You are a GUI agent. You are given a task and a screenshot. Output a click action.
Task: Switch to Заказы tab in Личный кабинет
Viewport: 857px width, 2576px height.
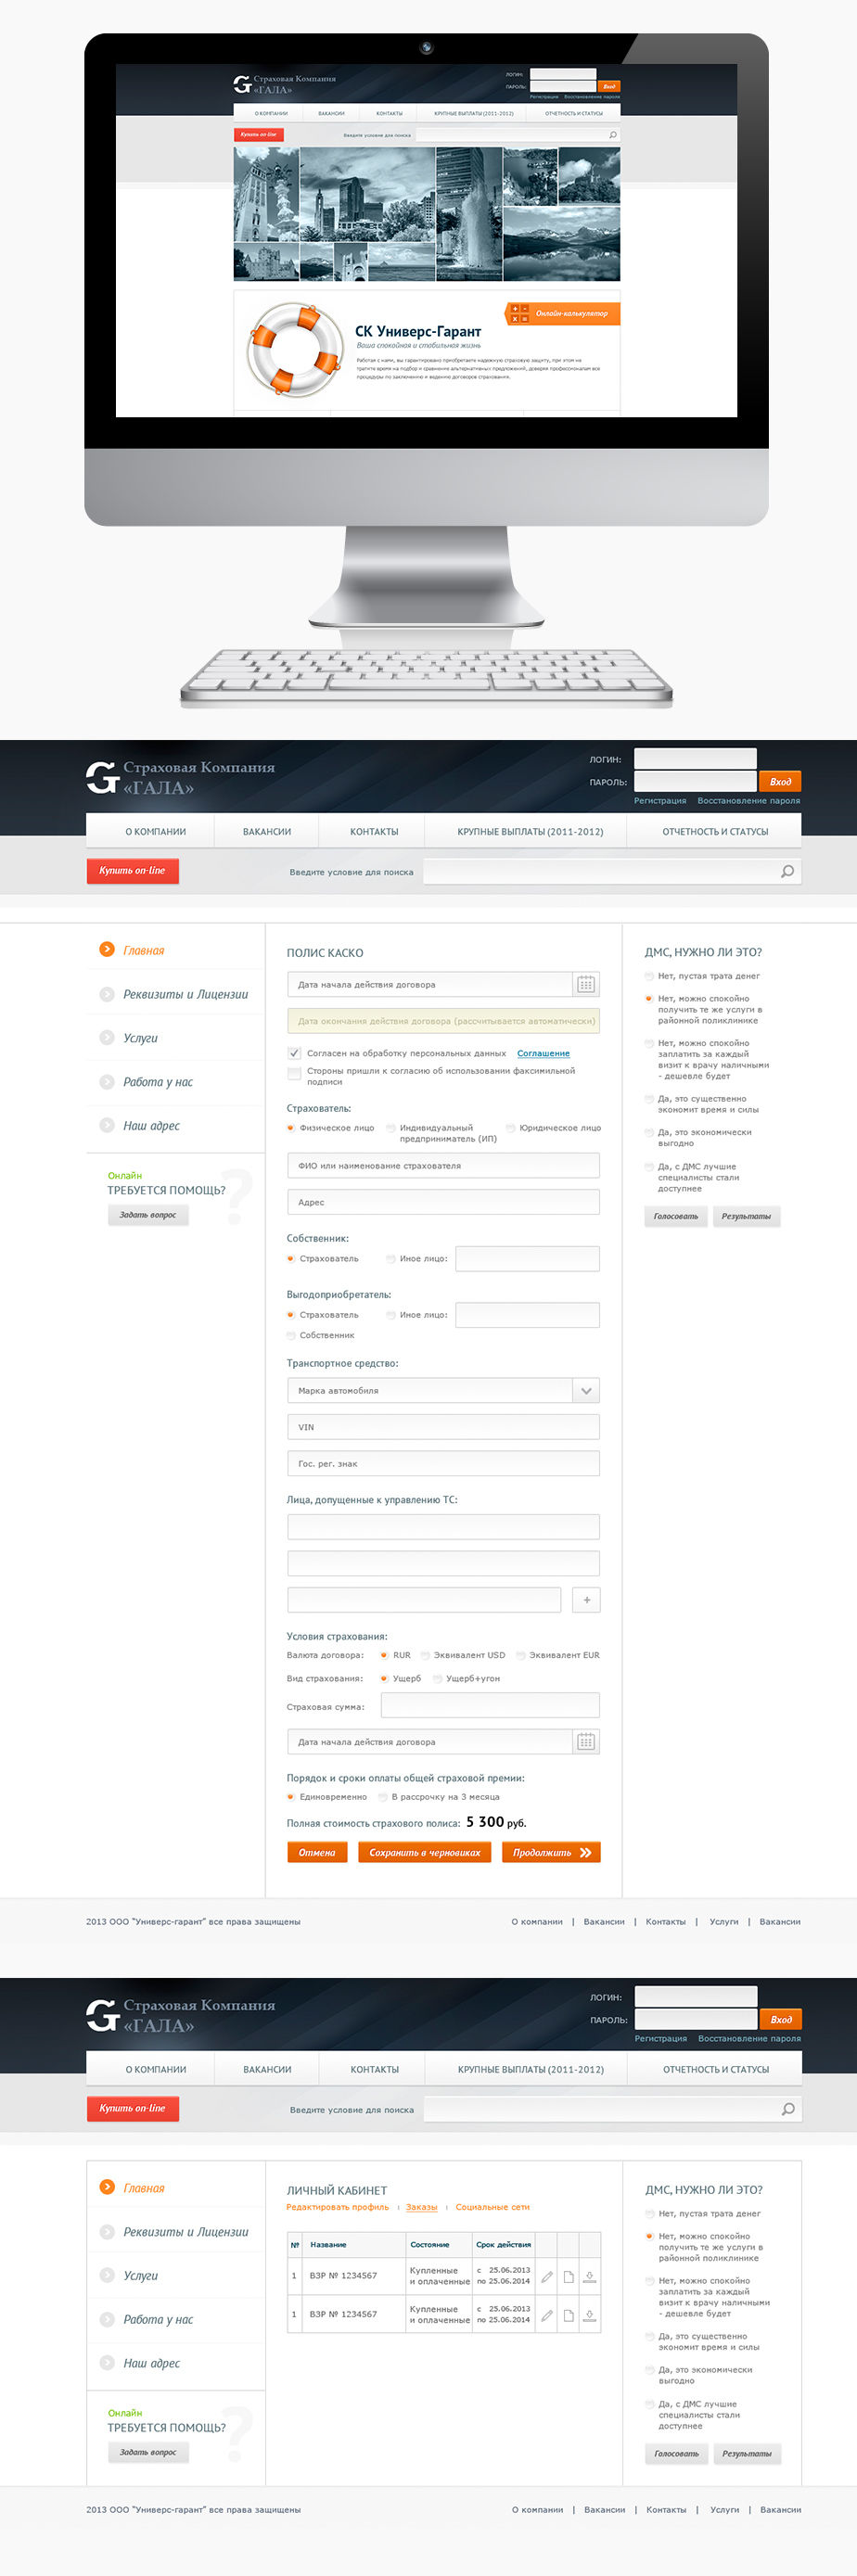[421, 2207]
